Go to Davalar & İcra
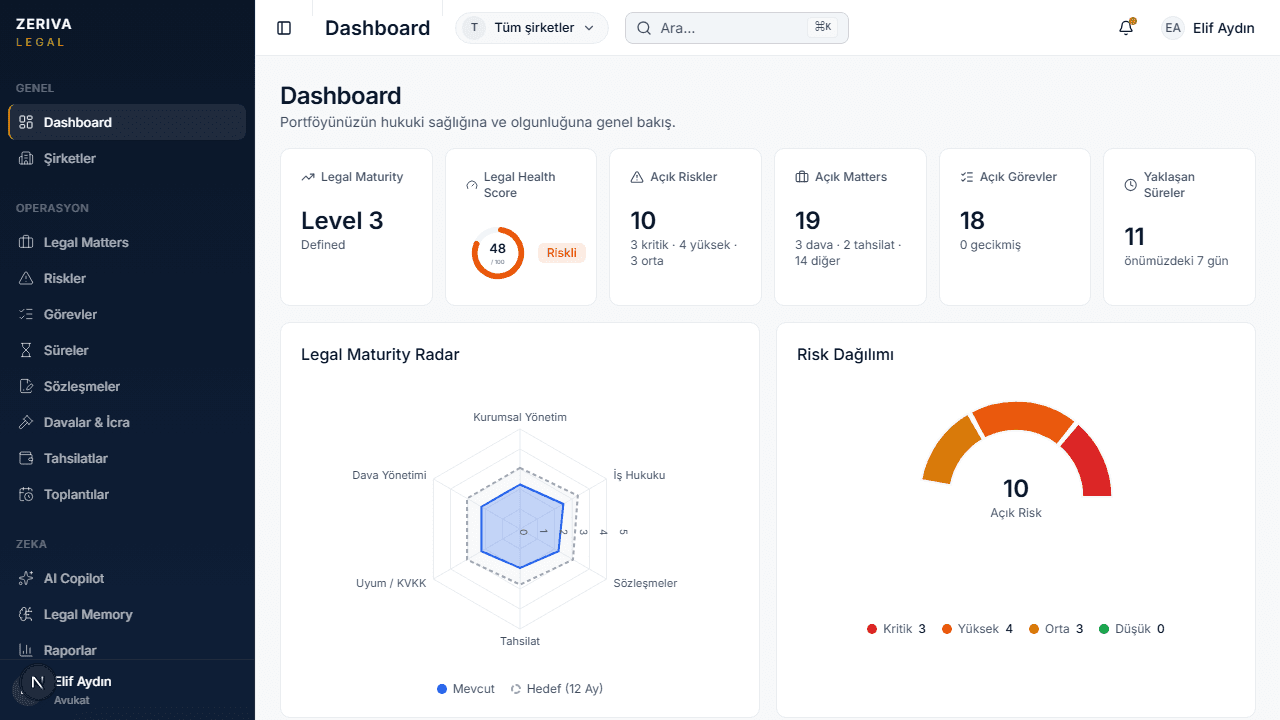1280x720 pixels. tap(127, 422)
